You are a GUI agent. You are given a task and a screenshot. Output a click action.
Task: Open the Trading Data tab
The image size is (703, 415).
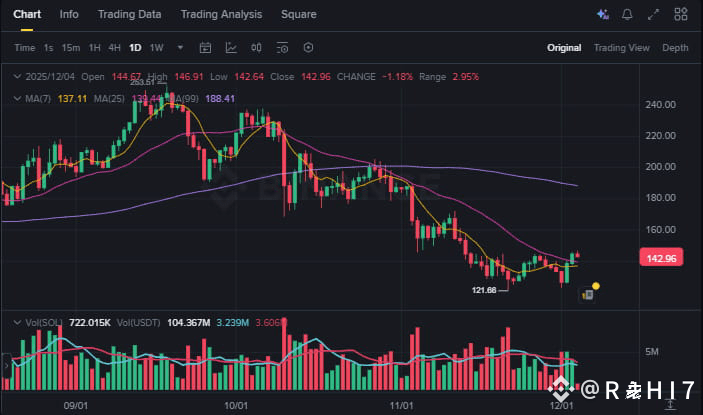click(x=130, y=15)
